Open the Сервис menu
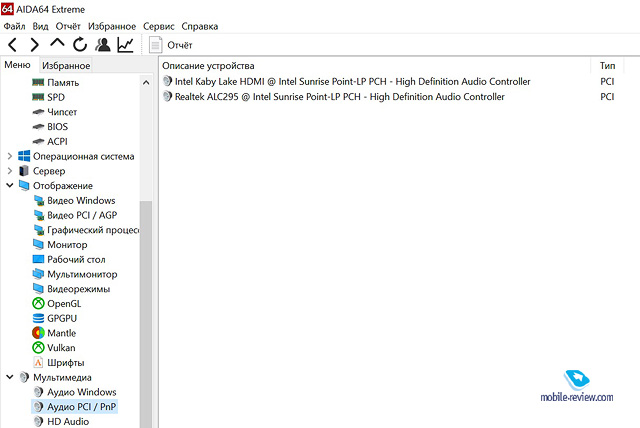Viewport: 640px width, 428px height. click(x=158, y=26)
